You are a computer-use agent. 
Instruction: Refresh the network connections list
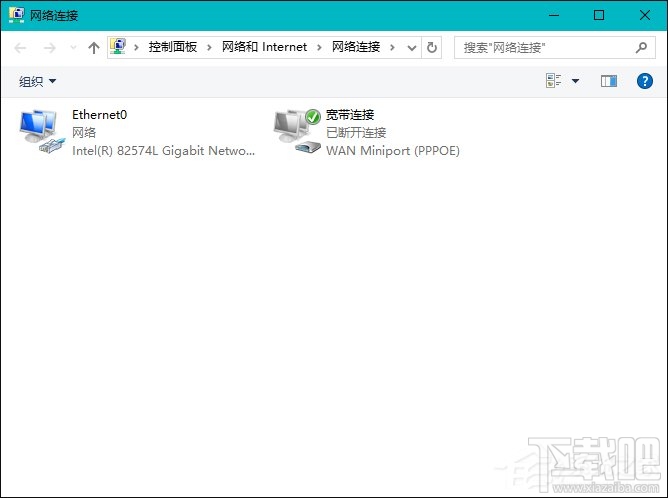[431, 47]
